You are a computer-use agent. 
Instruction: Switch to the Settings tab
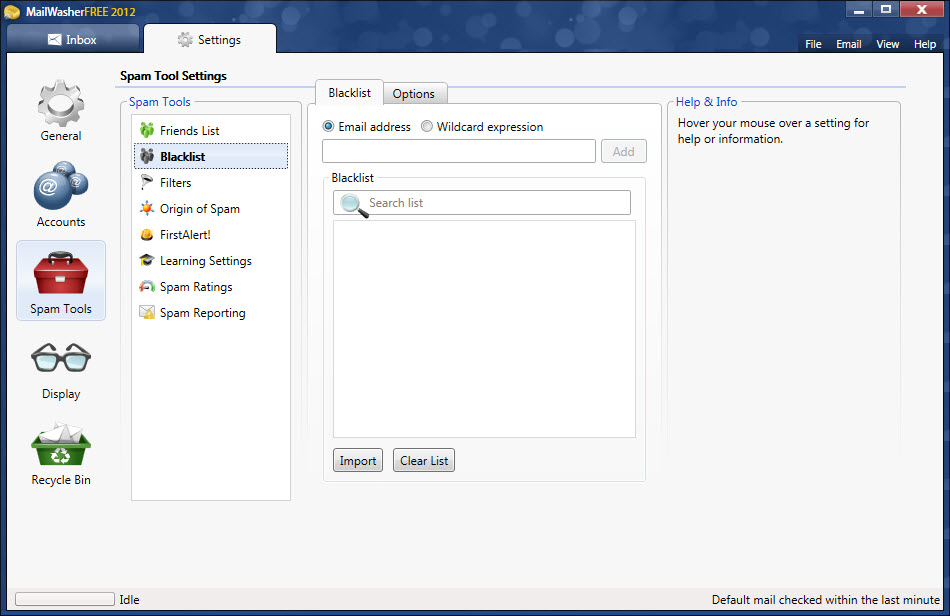pos(210,39)
